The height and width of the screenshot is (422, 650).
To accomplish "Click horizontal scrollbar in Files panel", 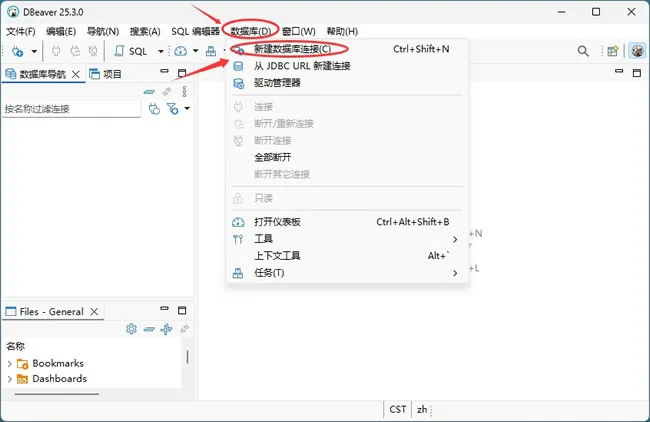I will [57, 394].
